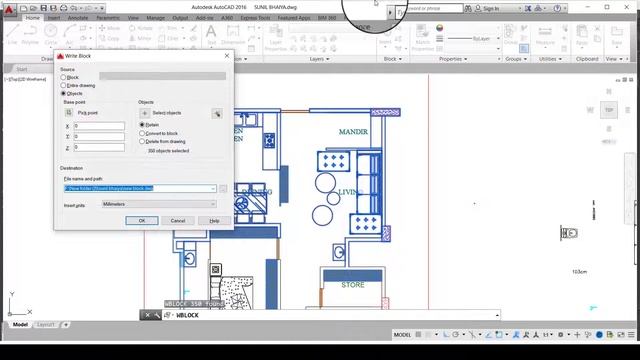Open the file name and path dropdown
Screen dimensions: 640x360
pos(213,189)
